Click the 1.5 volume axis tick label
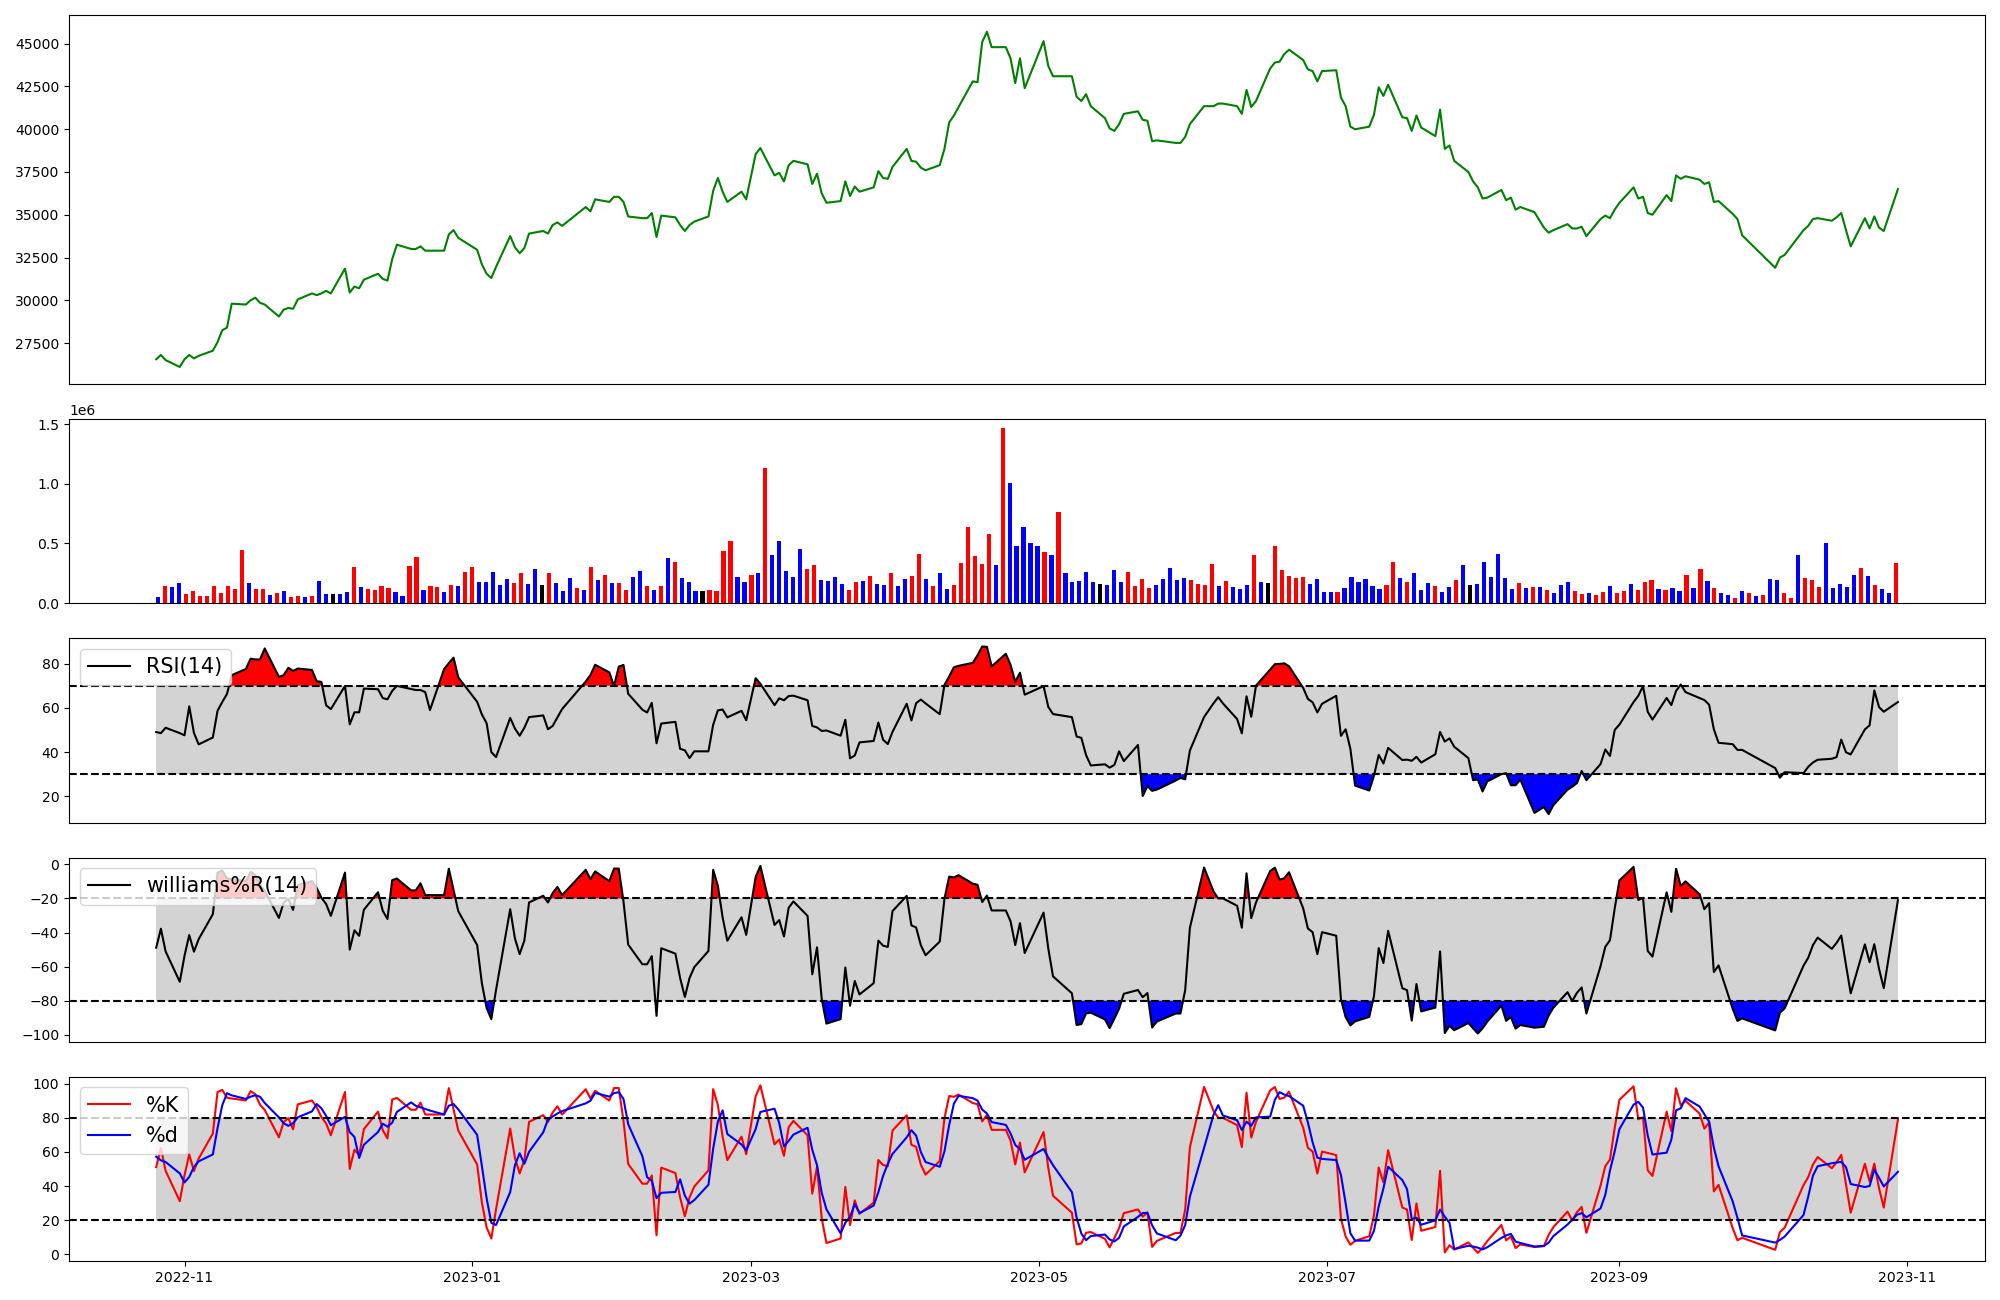Image resolution: width=2000 pixels, height=1300 pixels. point(48,425)
